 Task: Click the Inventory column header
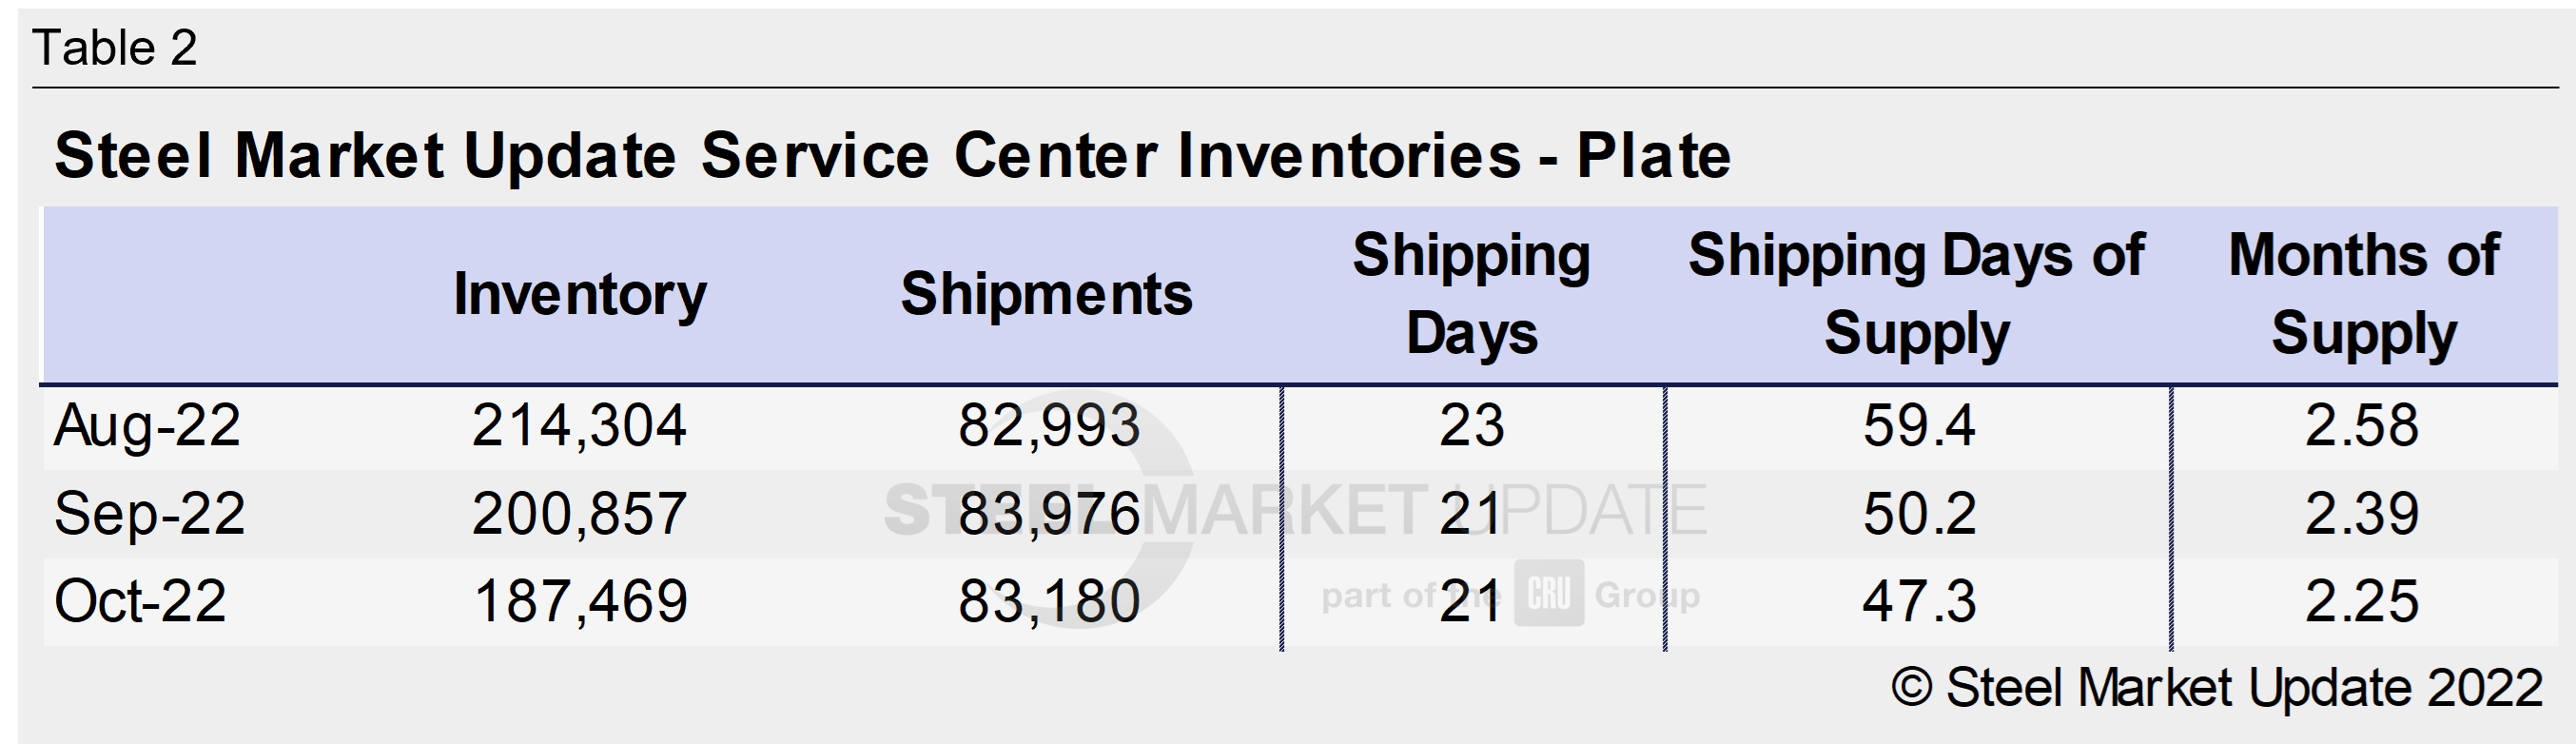click(580, 294)
